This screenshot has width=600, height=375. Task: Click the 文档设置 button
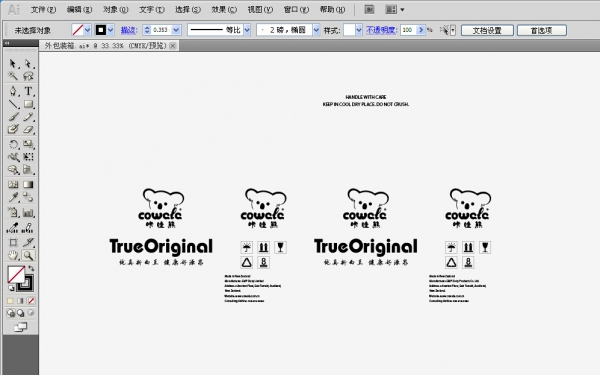[487, 30]
